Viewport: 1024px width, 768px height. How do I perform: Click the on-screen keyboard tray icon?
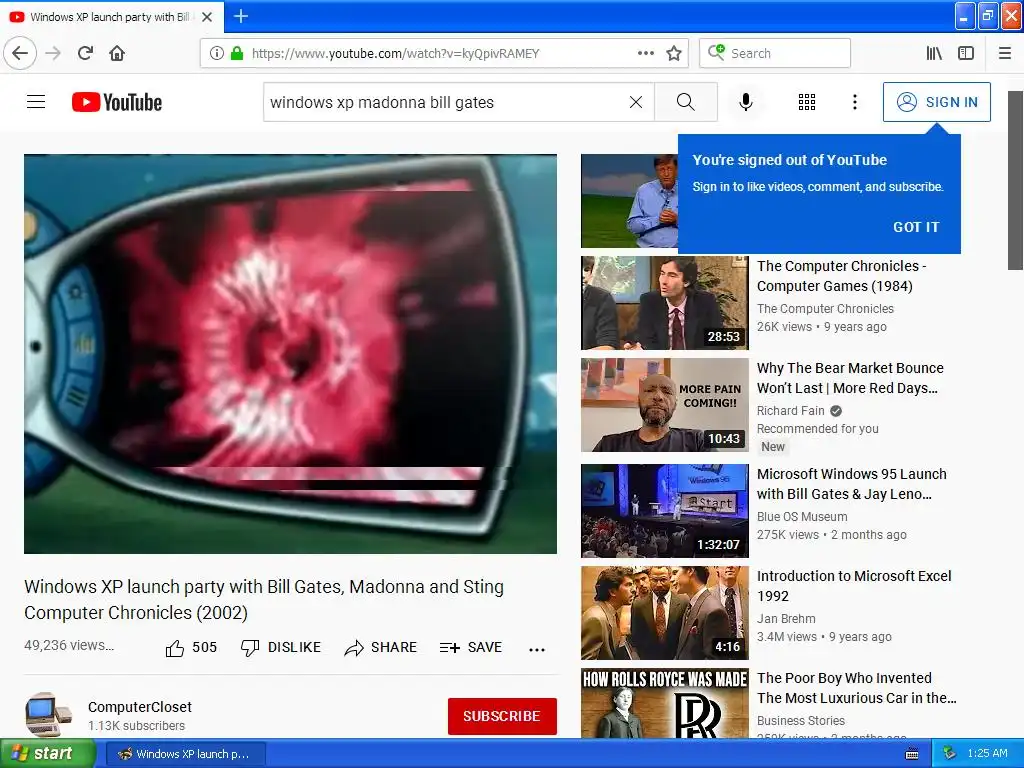click(x=912, y=754)
